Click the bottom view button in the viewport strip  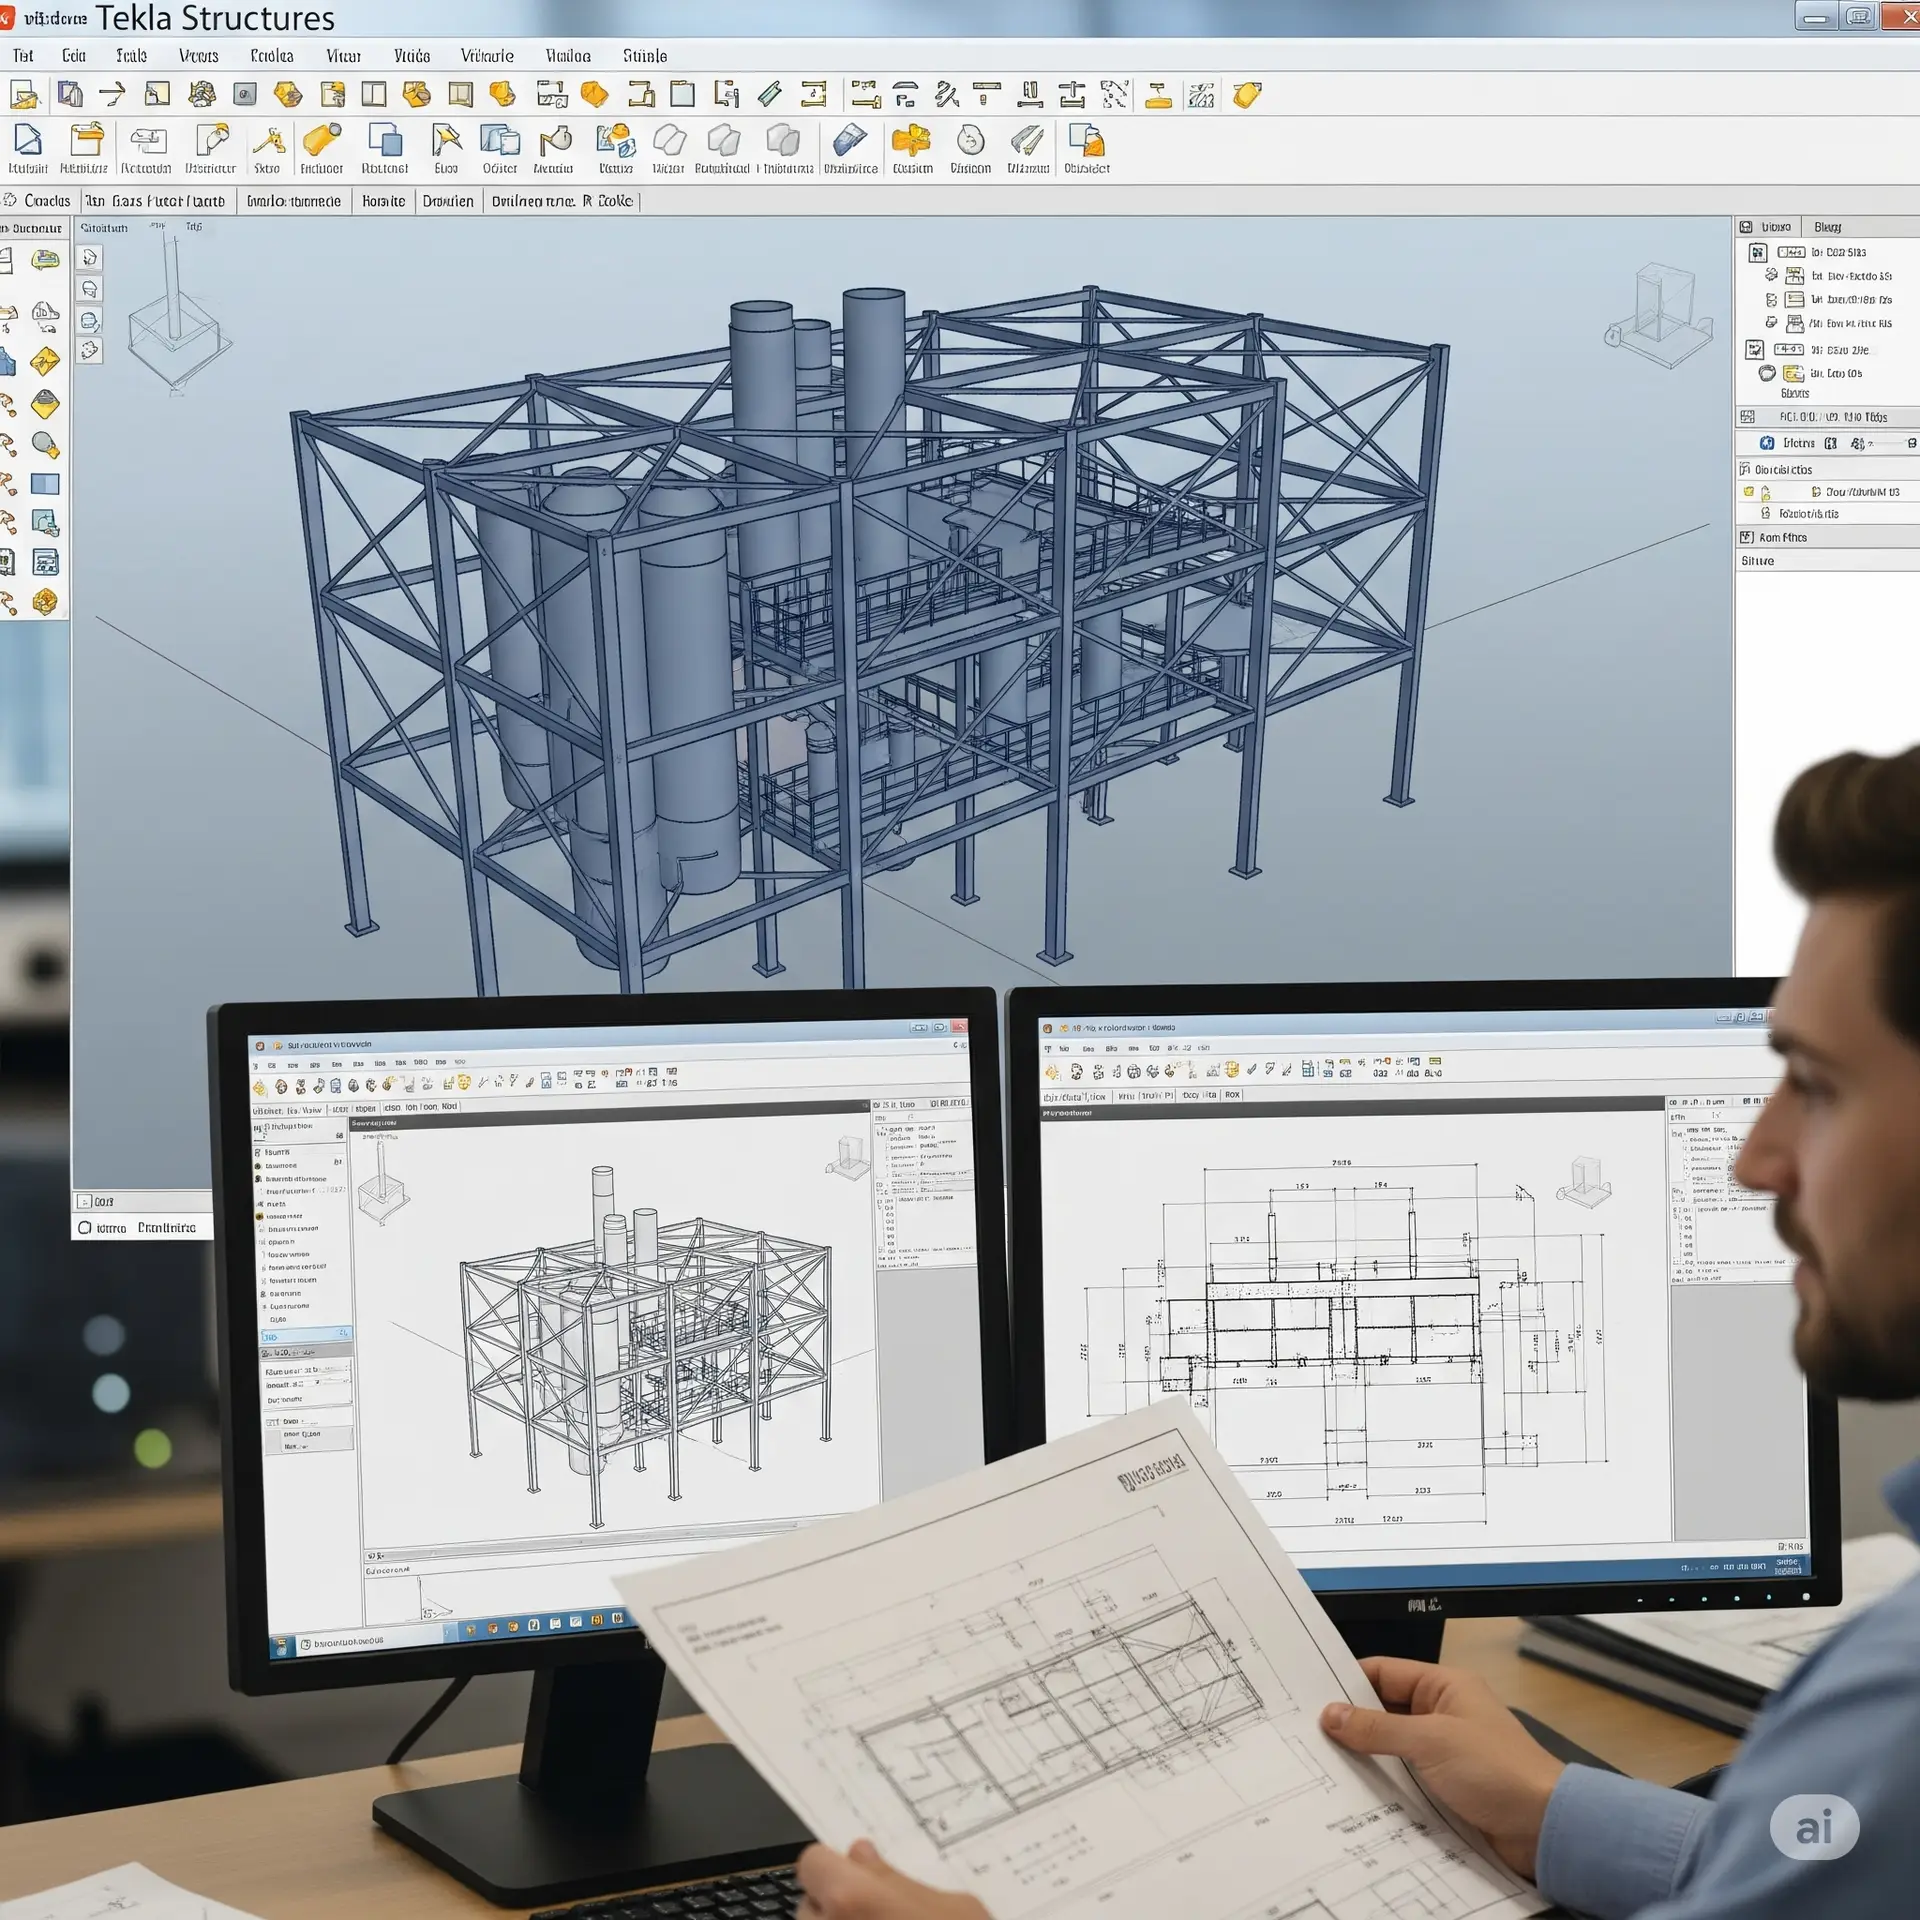pos(90,351)
